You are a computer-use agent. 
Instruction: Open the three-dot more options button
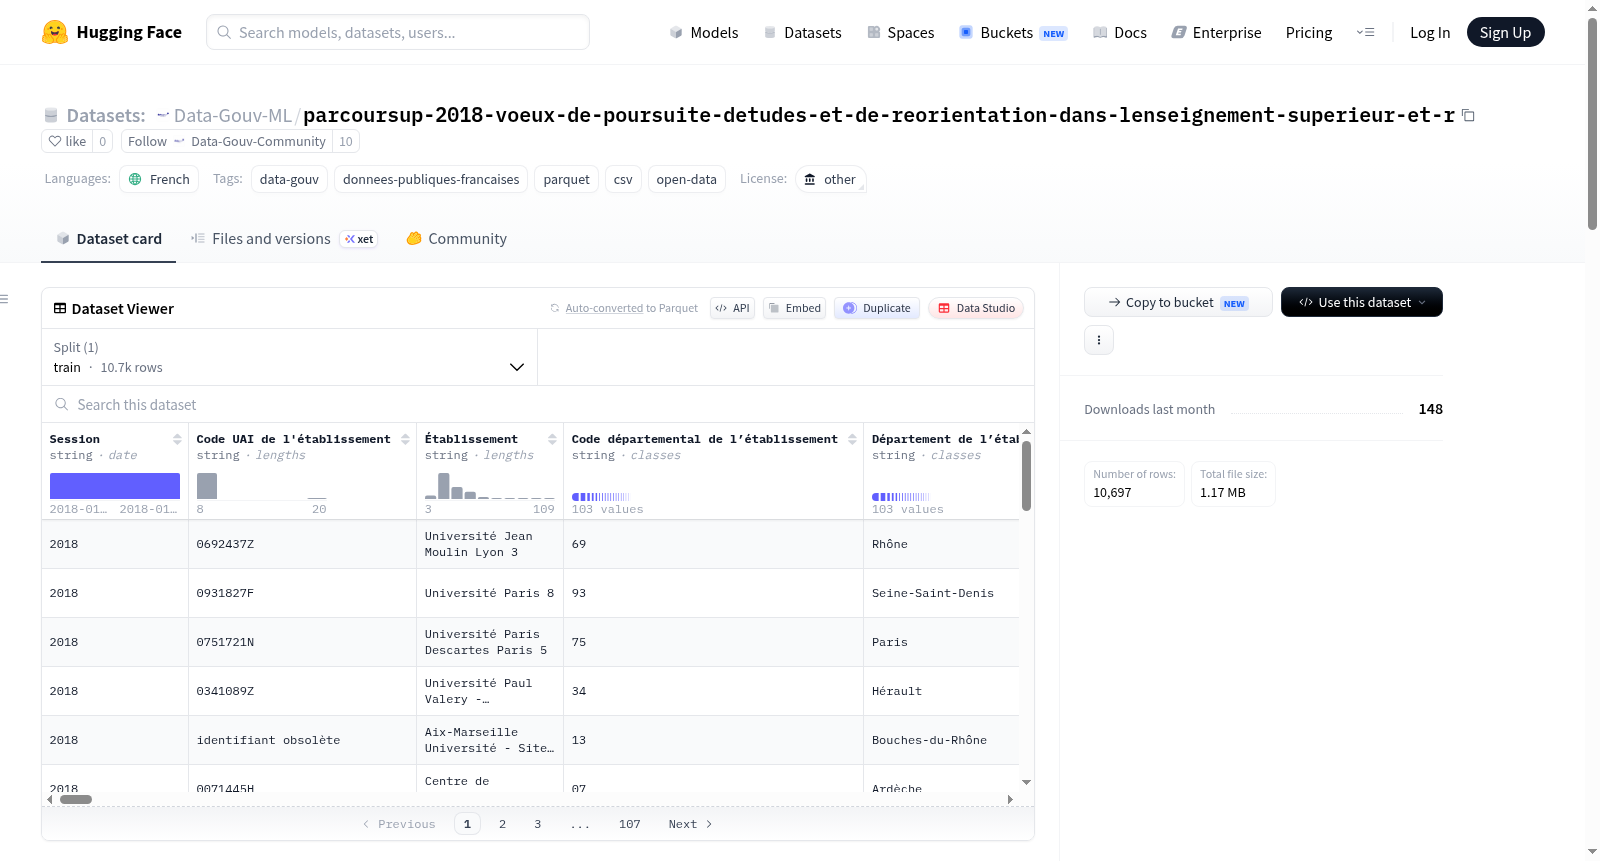click(x=1099, y=340)
